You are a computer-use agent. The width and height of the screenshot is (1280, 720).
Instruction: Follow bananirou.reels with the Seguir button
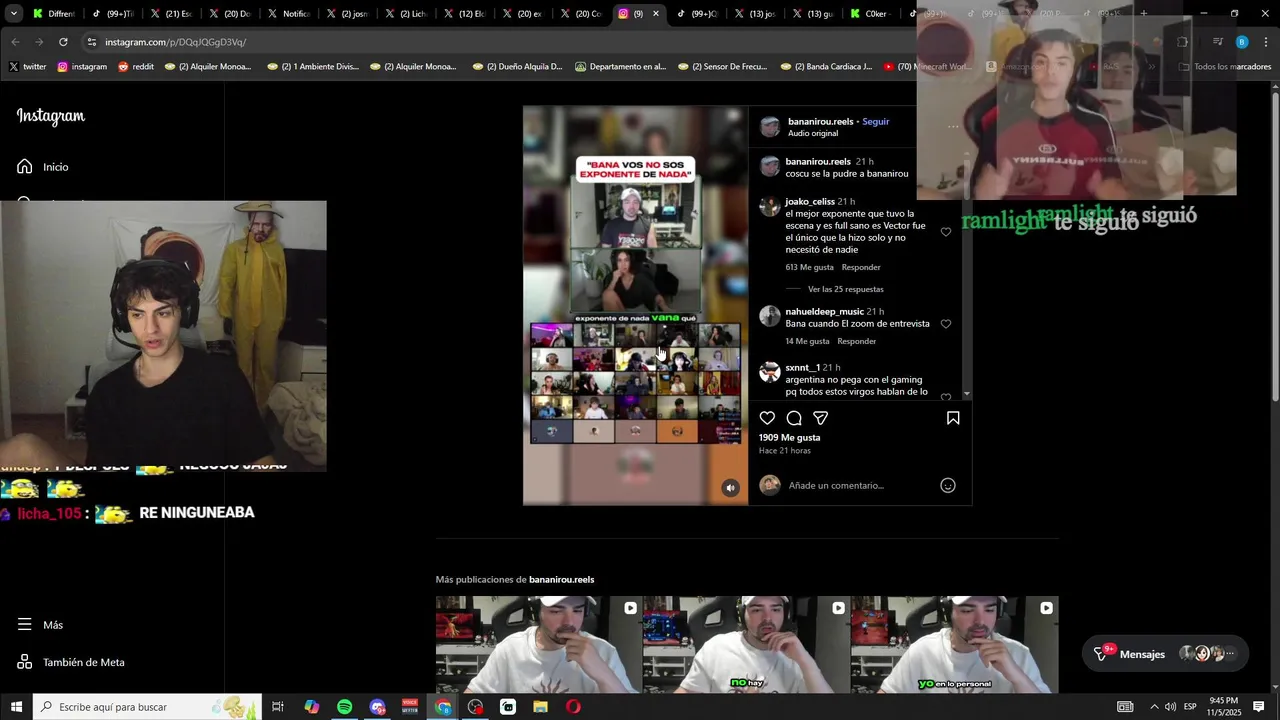(876, 122)
